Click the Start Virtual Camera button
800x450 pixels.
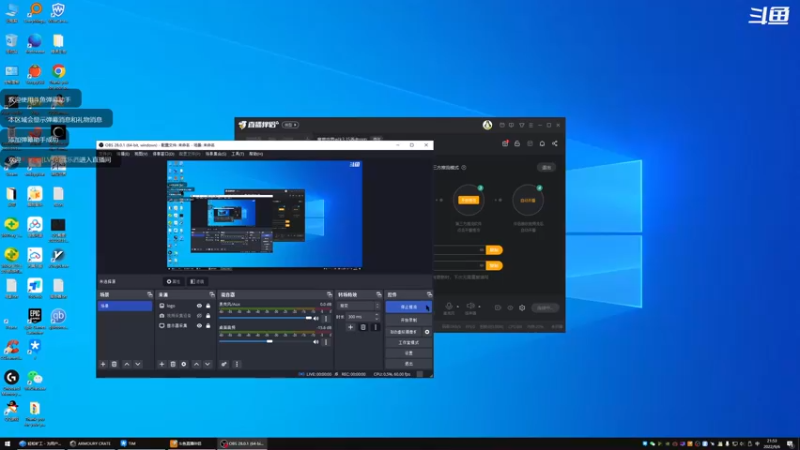pyautogui.click(x=404, y=332)
